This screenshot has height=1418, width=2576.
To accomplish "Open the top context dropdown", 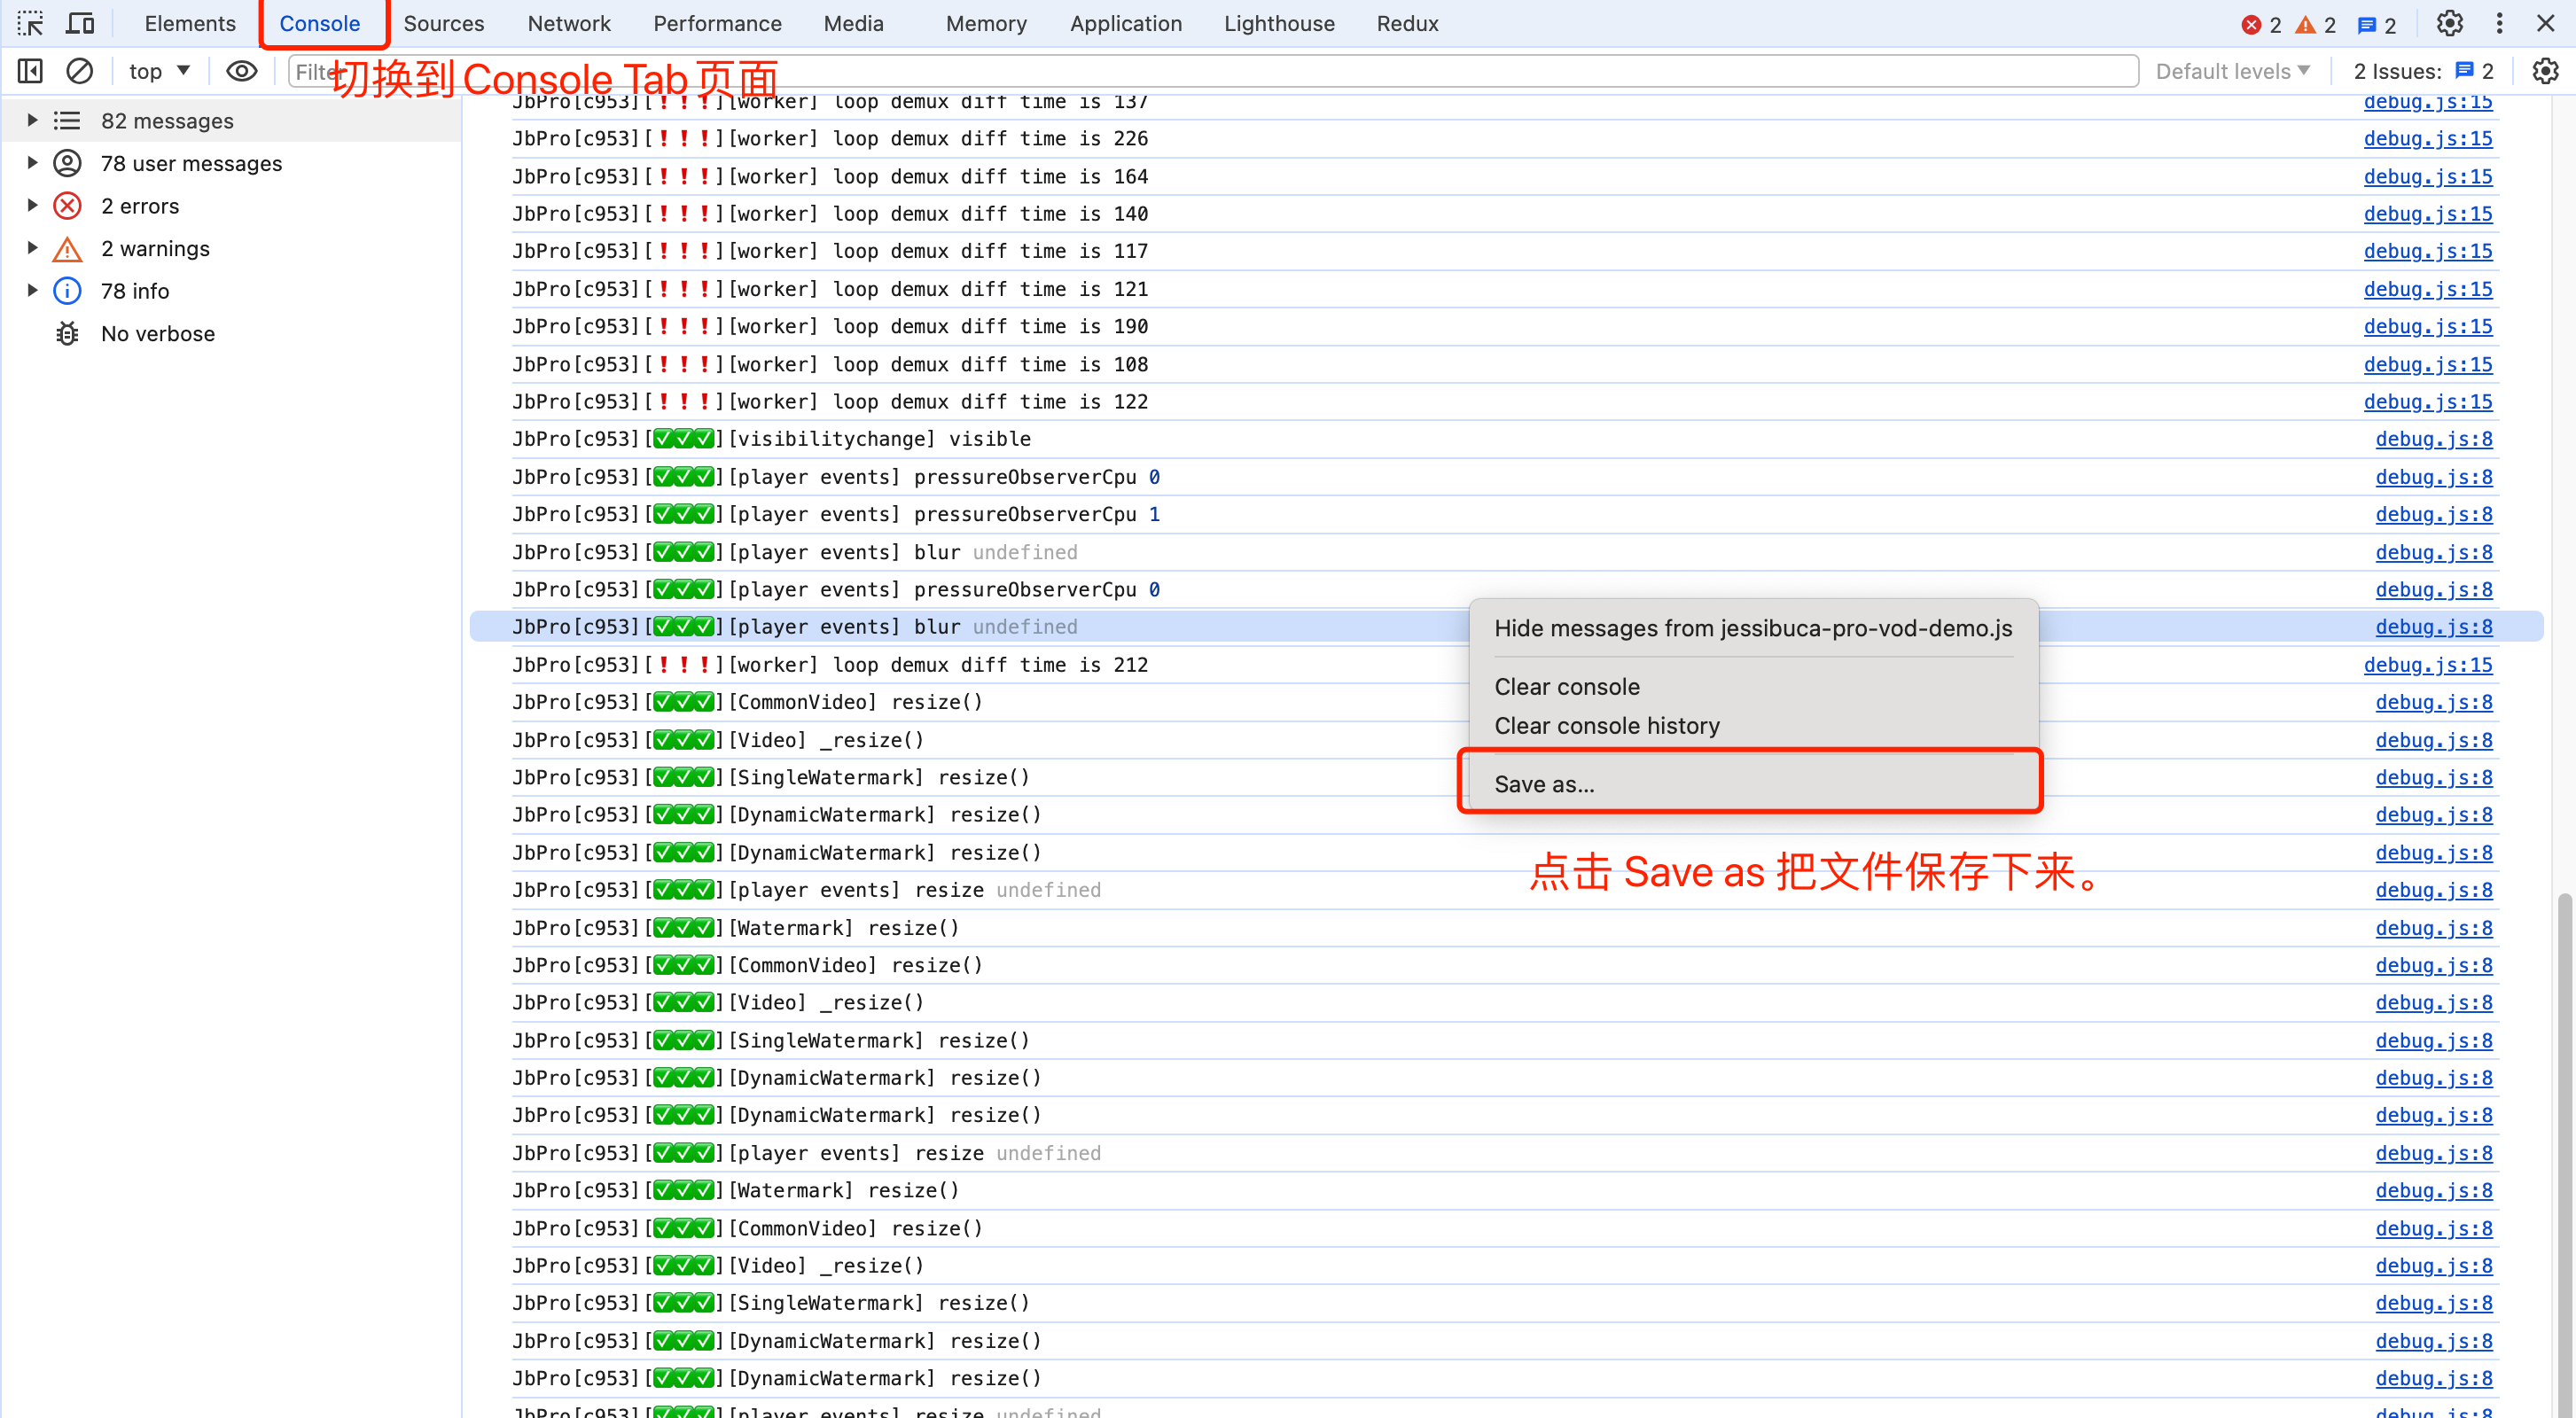I will click(159, 71).
